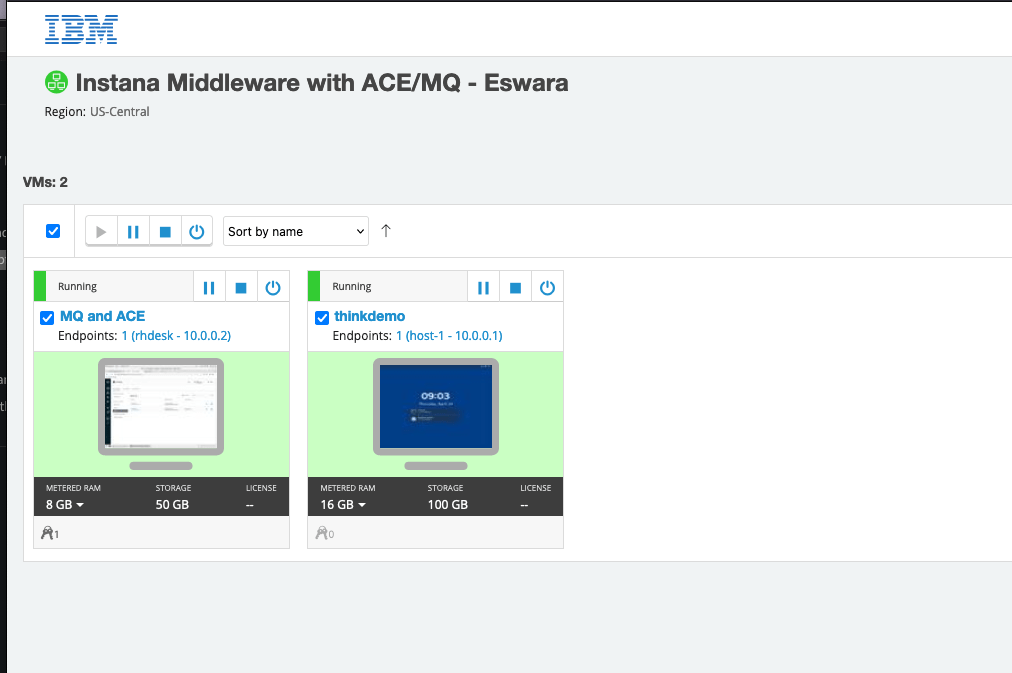Stop the MQ and ACE VM

(x=241, y=287)
